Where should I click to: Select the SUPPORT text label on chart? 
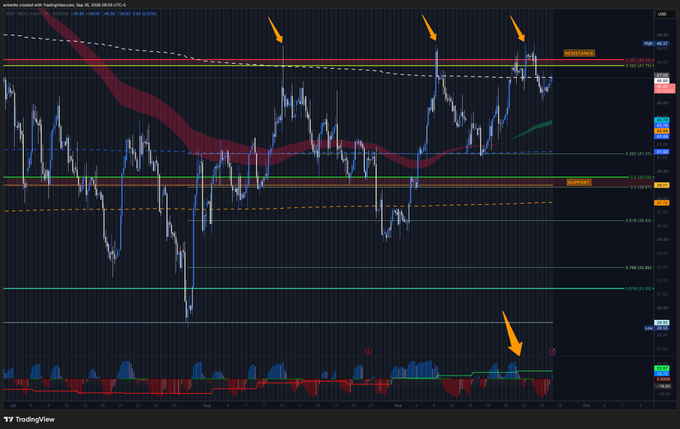(579, 182)
